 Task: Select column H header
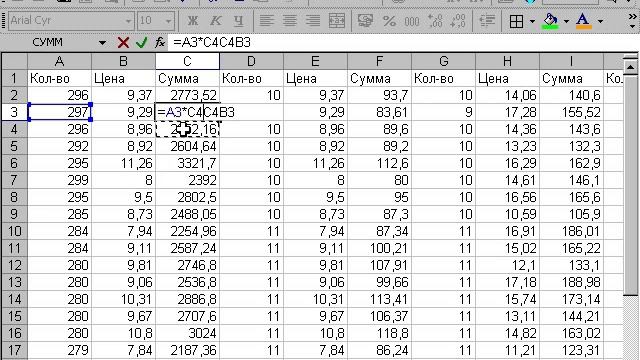507,61
